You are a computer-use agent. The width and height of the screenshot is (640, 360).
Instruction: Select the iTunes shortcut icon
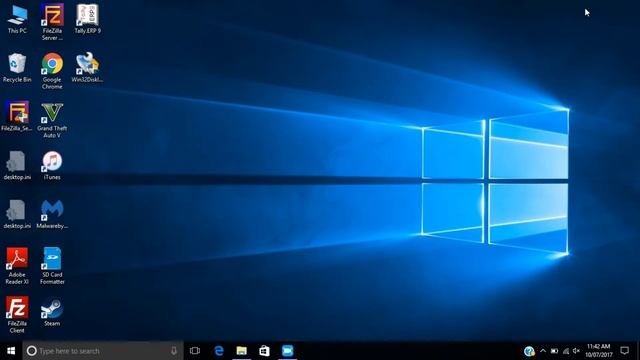tap(52, 166)
